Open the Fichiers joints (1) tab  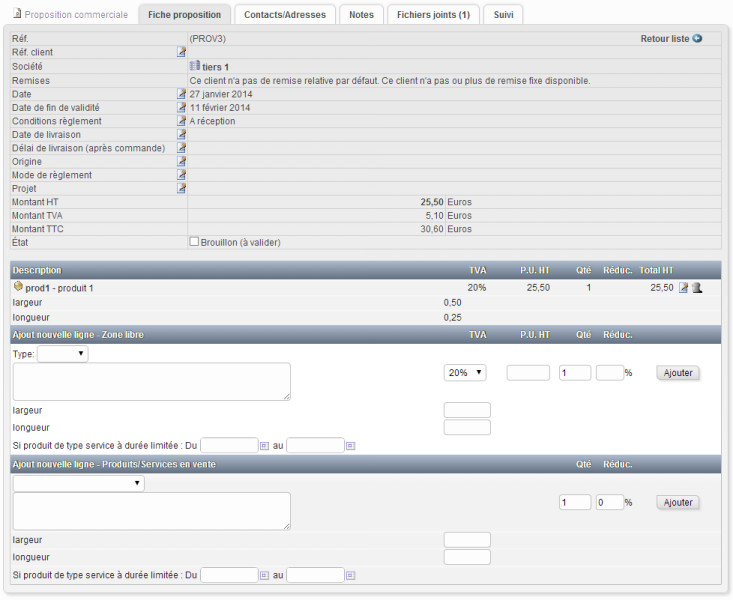tap(433, 14)
